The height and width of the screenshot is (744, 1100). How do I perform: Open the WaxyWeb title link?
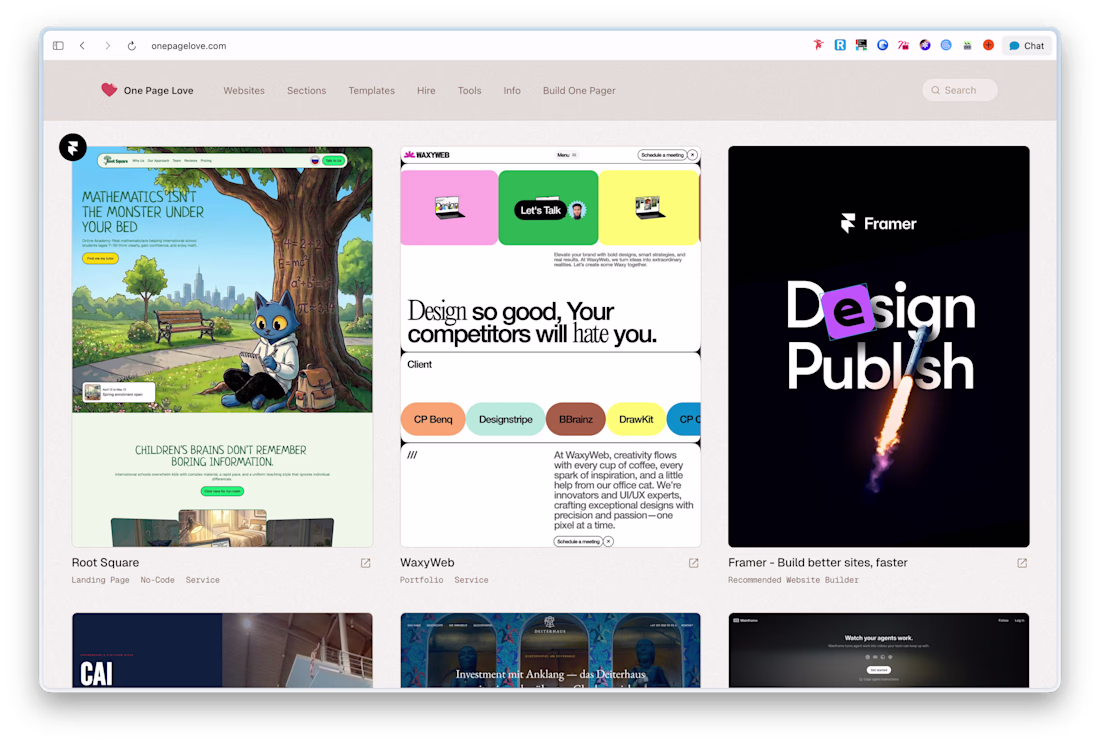427,562
